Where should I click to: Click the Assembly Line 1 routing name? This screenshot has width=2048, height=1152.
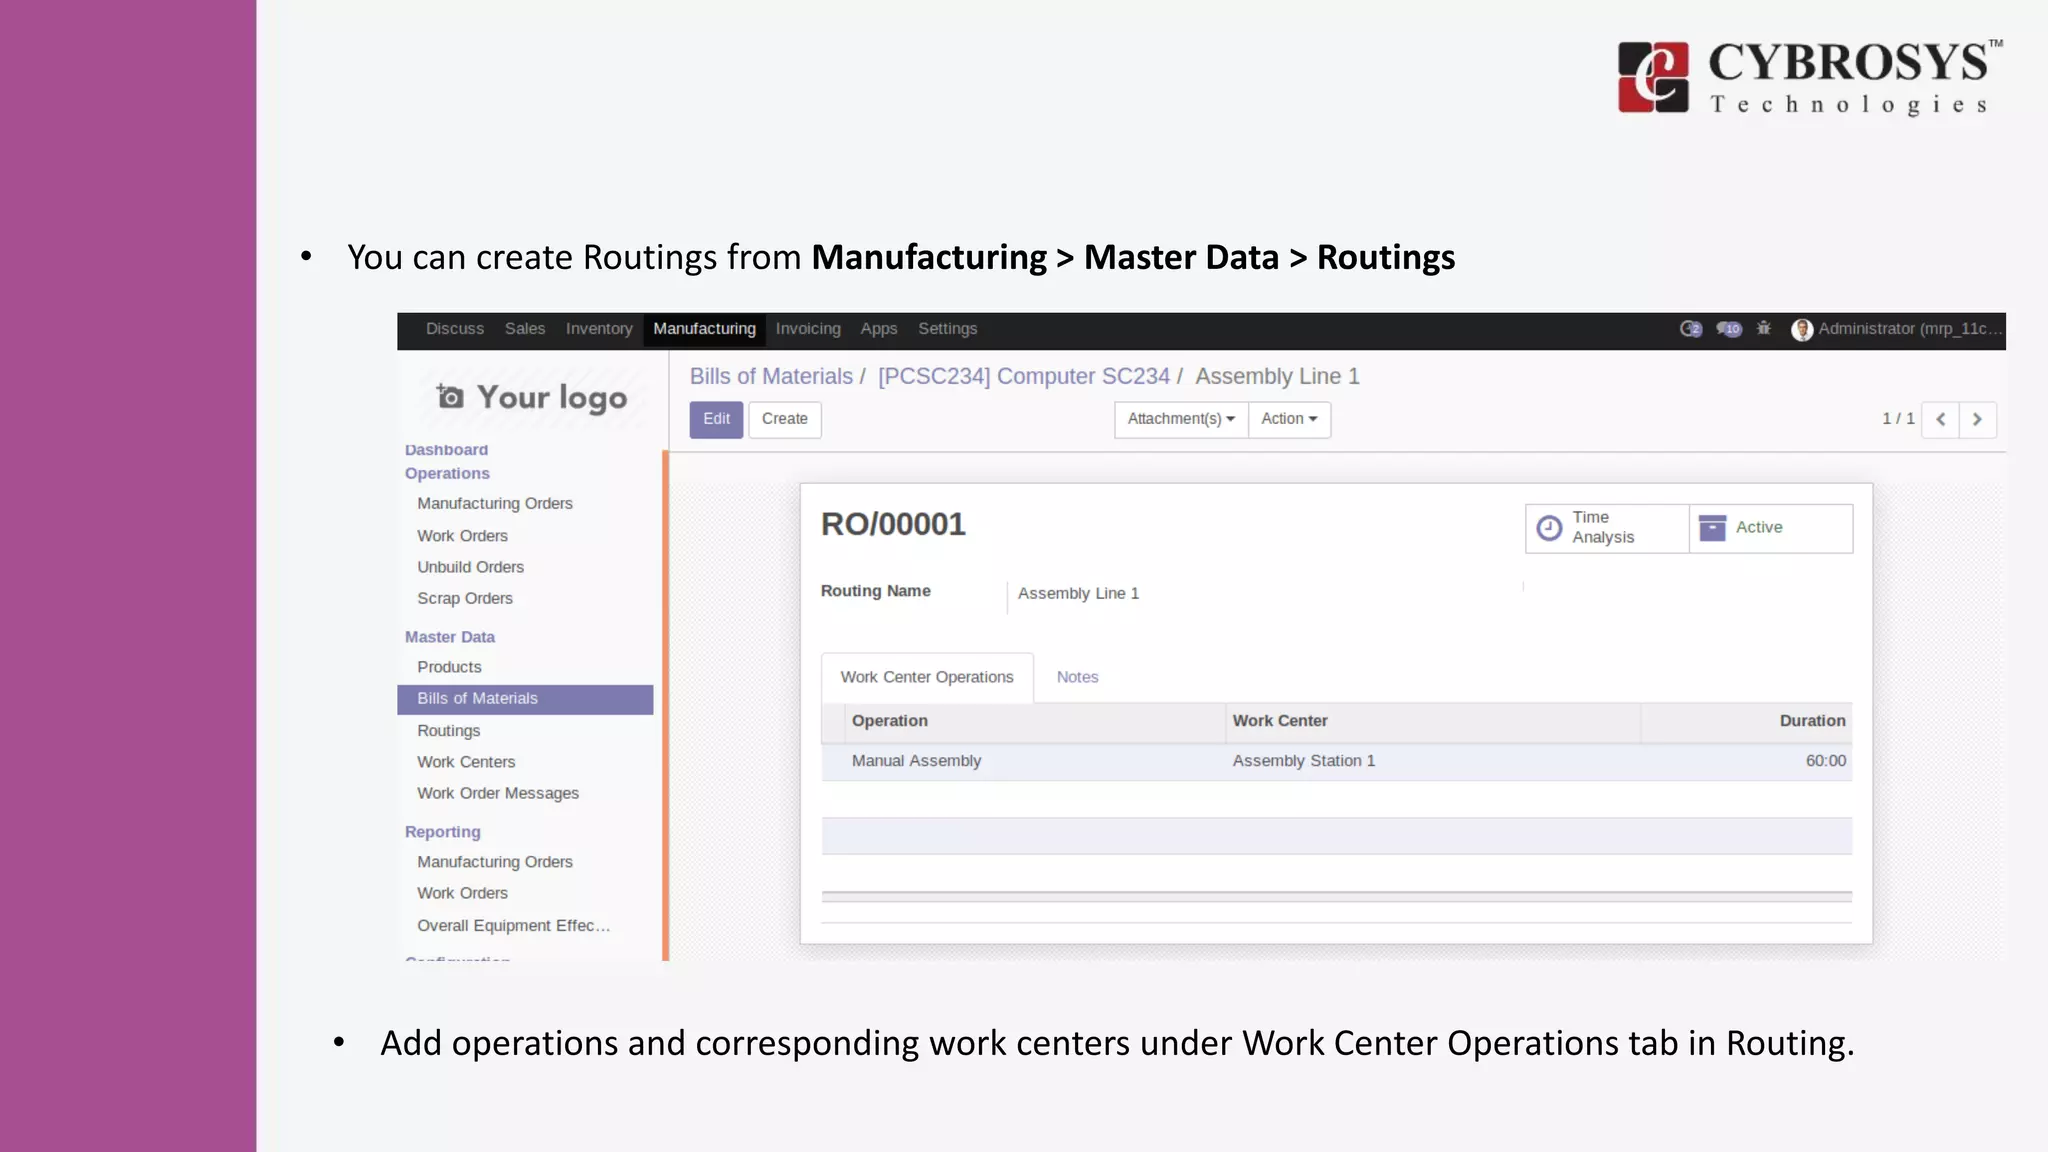(1078, 594)
